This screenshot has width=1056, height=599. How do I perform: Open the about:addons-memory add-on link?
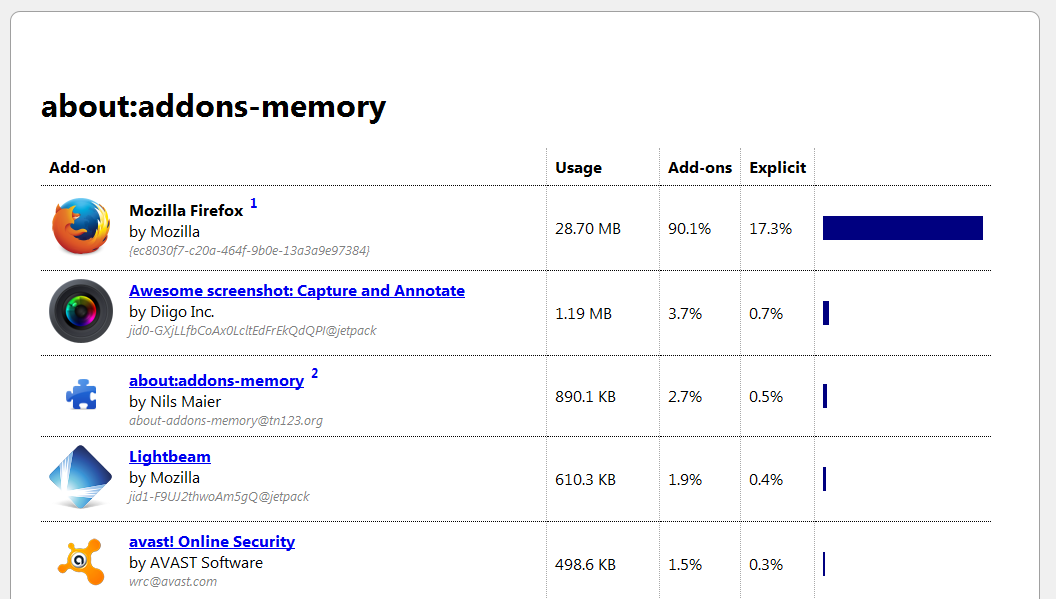click(216, 381)
